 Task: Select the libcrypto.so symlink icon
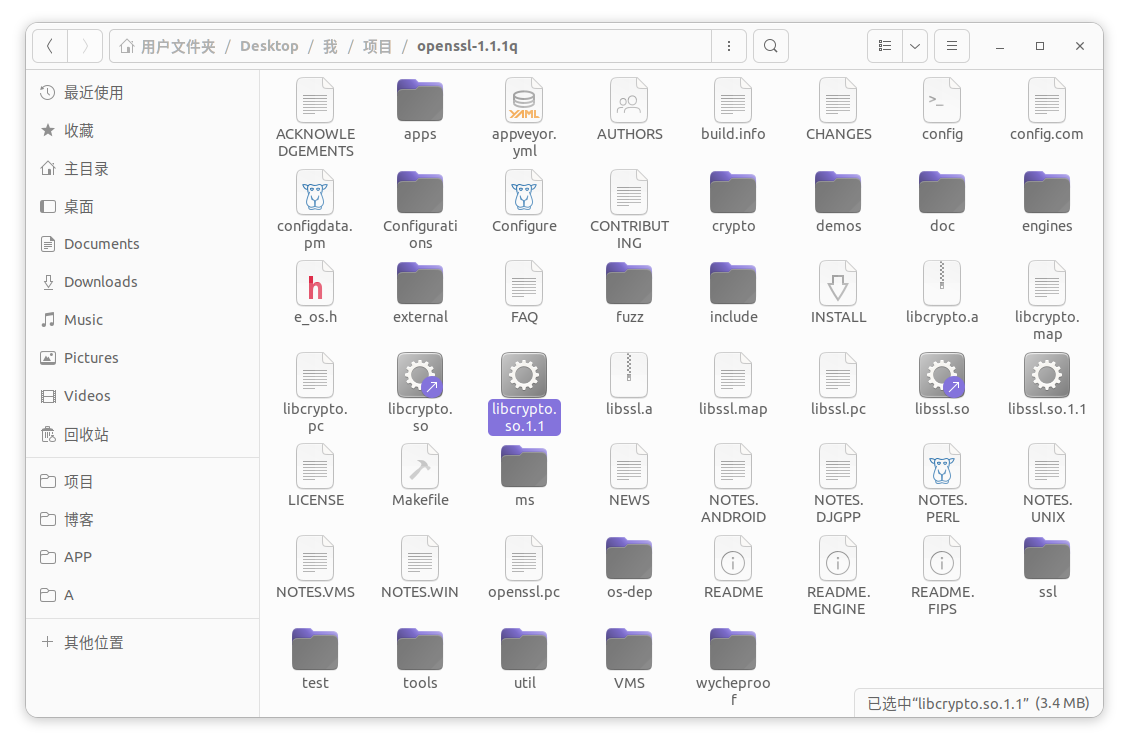420,374
